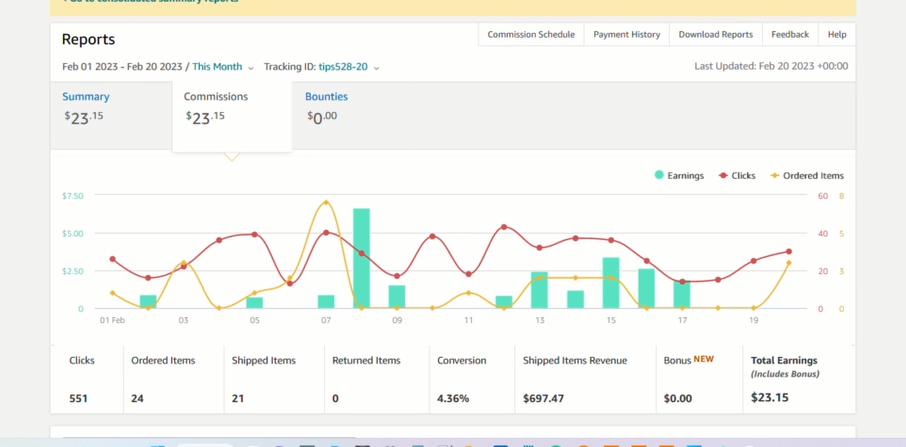Click the 19 x-axis date label
This screenshot has width=906, height=447.
coord(753,320)
